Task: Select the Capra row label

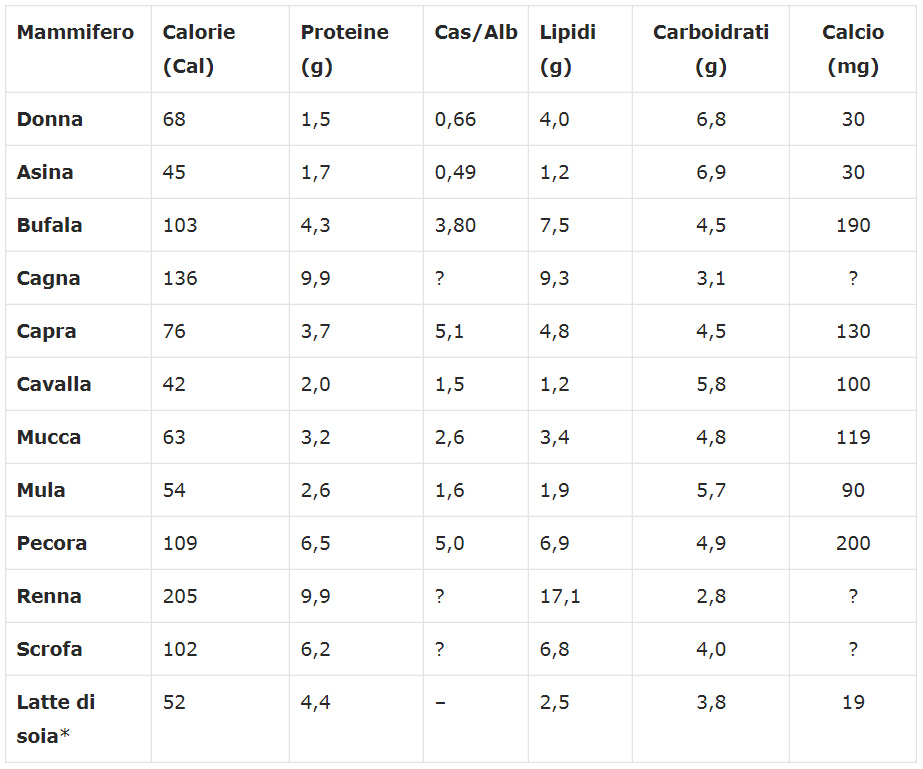Action: point(46,331)
